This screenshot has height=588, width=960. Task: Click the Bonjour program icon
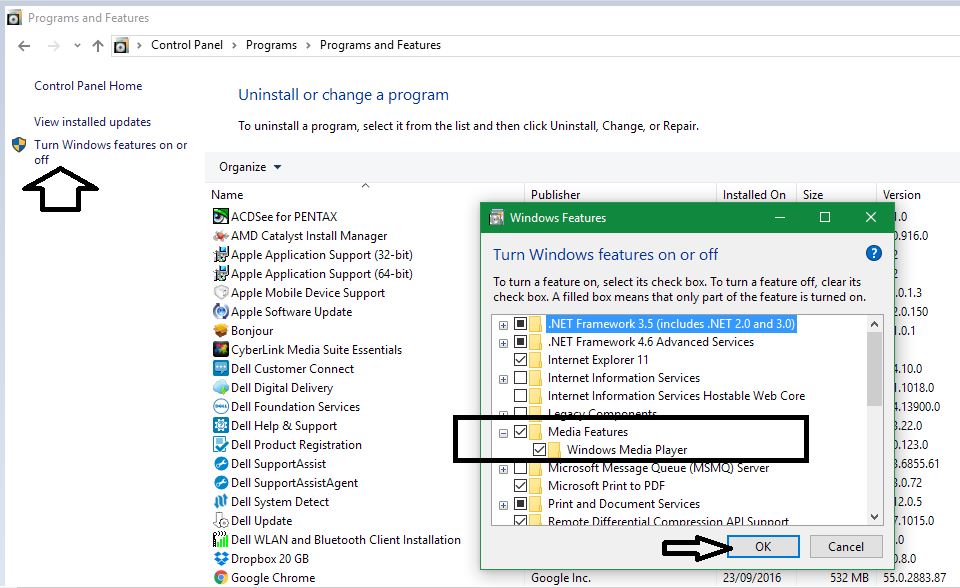[x=220, y=331]
